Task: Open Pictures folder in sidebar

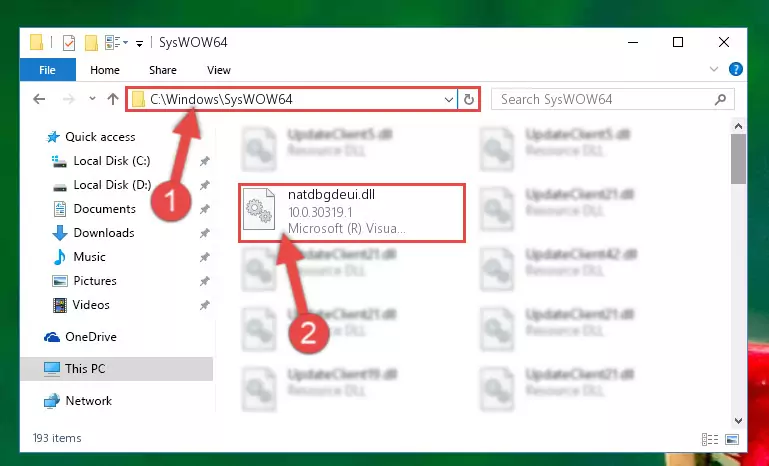Action: coord(95,281)
